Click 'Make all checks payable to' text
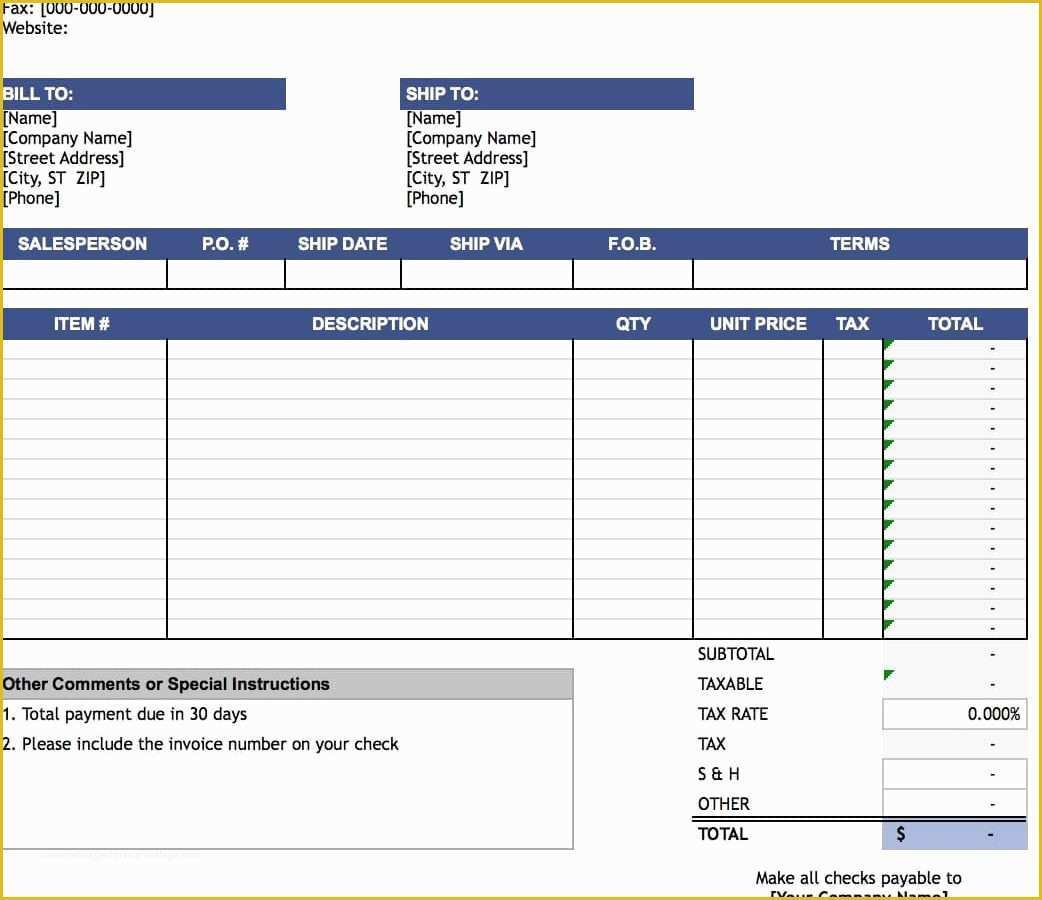Screen dimensions: 1042x900 coord(859,878)
